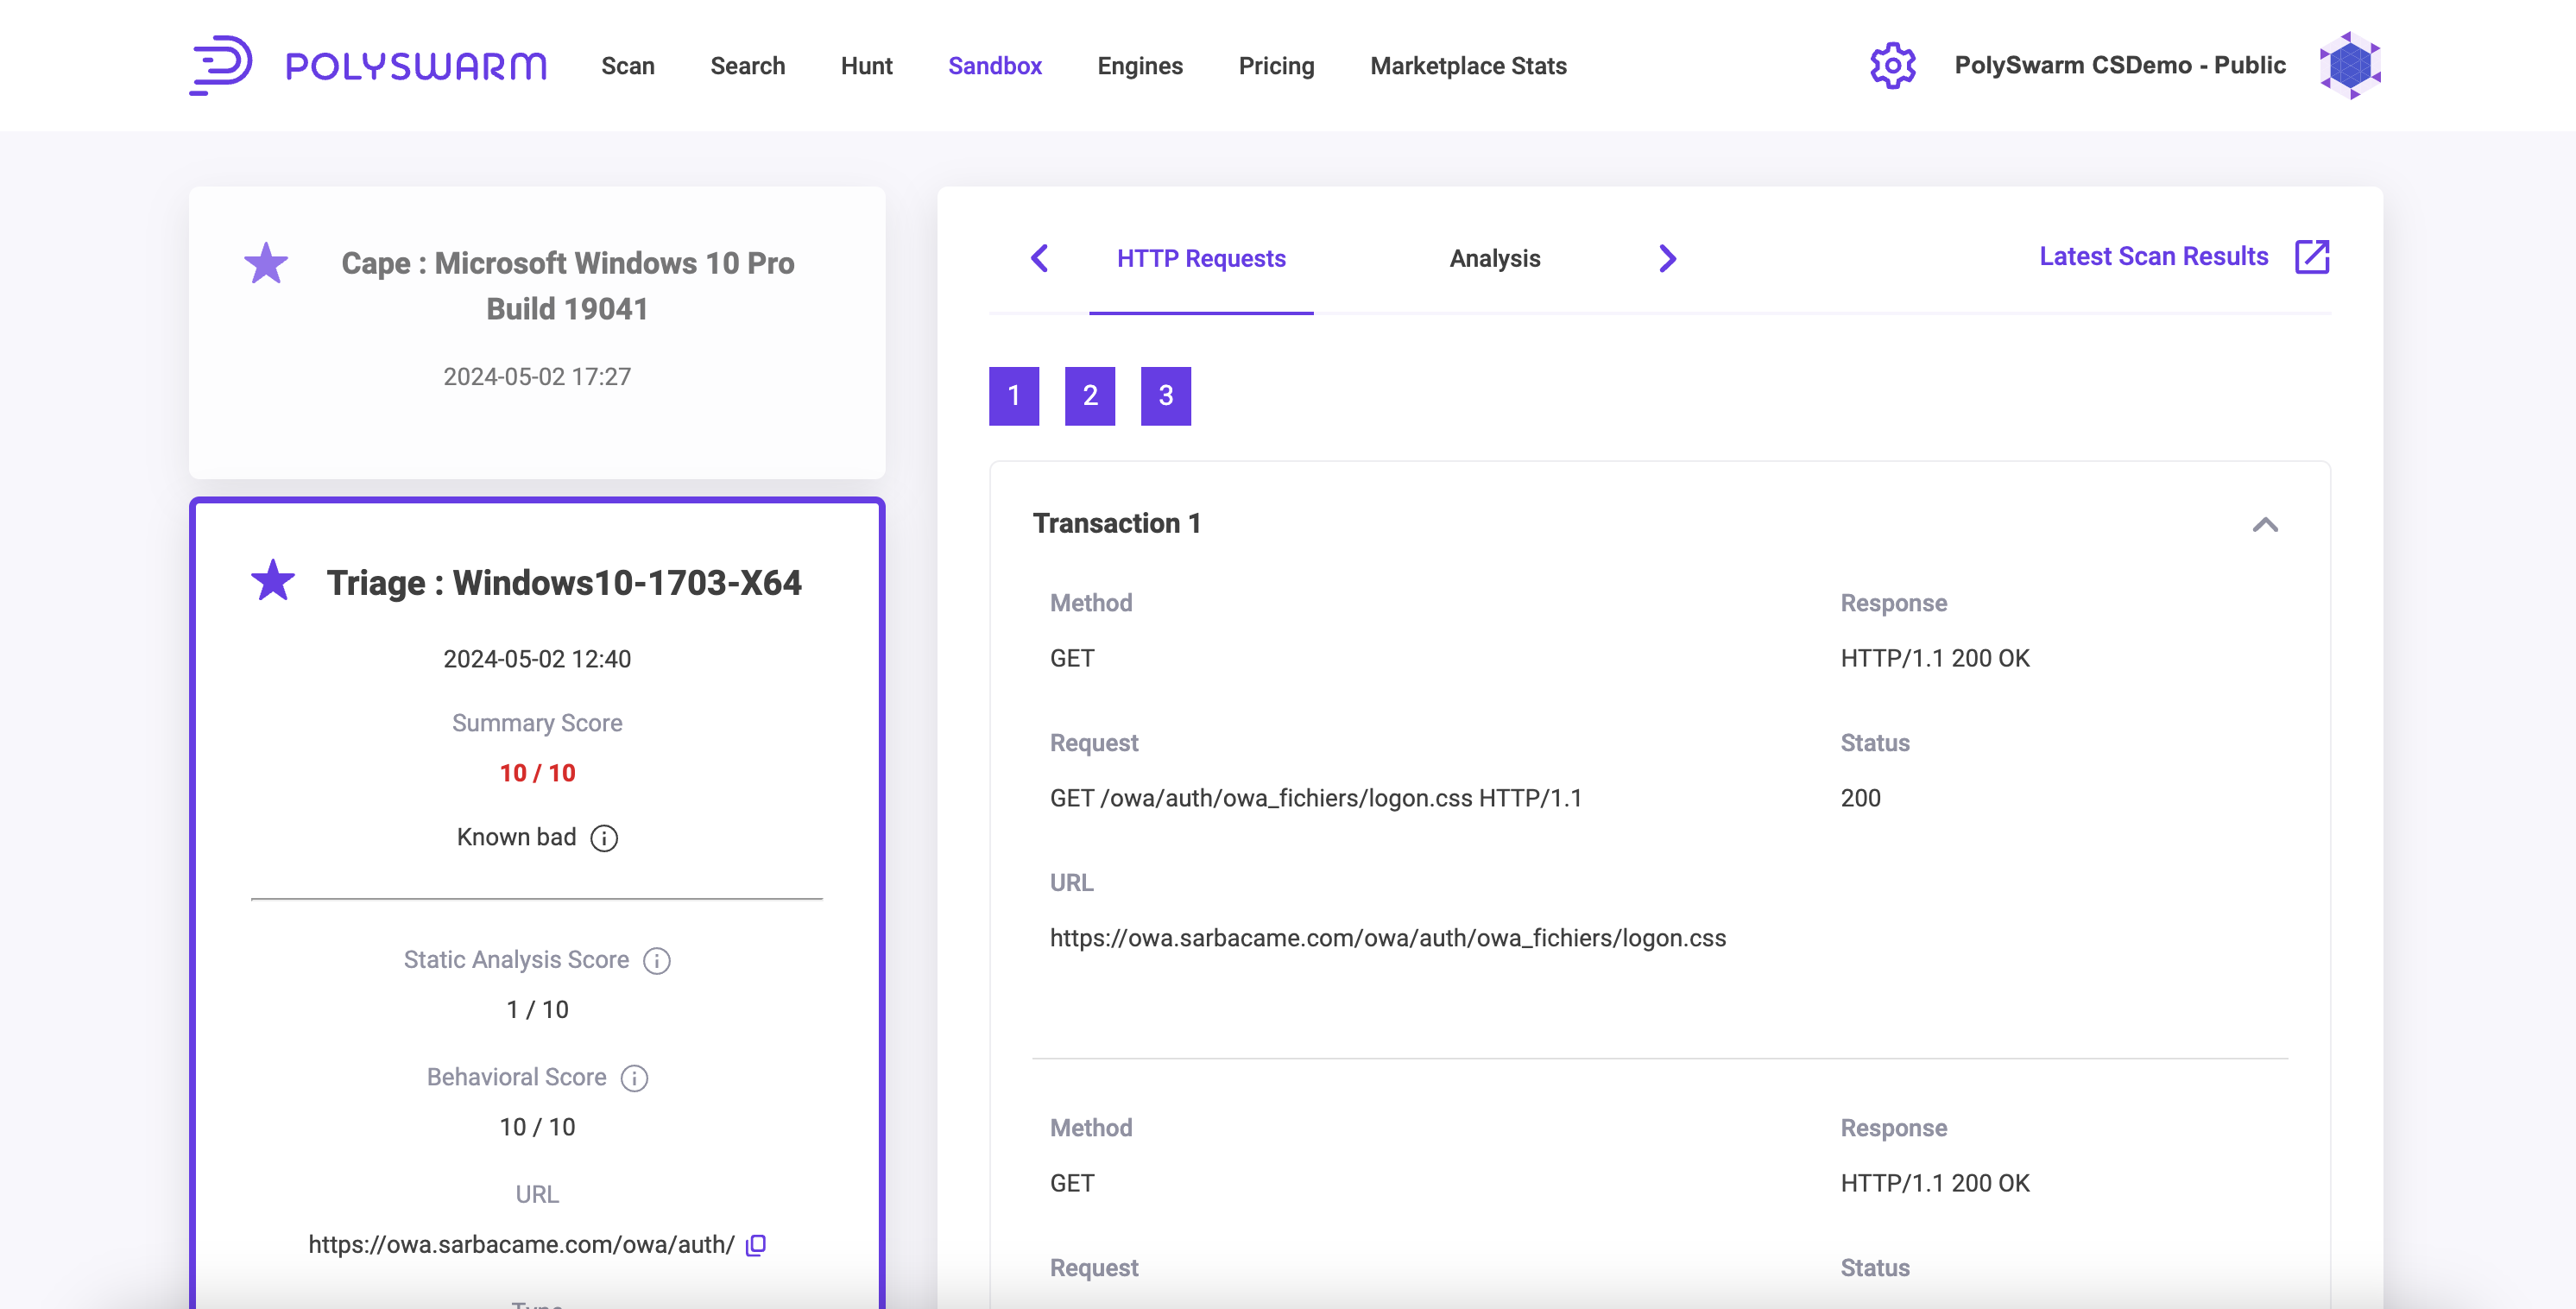Toggle the star on the Triage scan card
This screenshot has height=1309, width=2576.
pos(272,581)
